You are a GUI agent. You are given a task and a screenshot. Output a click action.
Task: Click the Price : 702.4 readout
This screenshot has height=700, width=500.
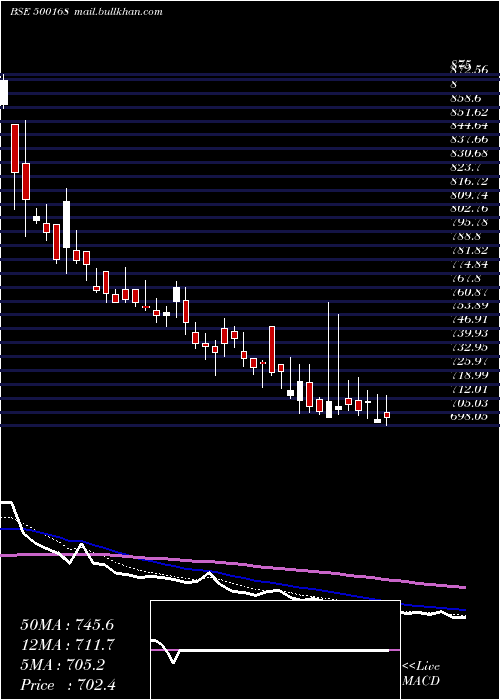(x=68, y=685)
